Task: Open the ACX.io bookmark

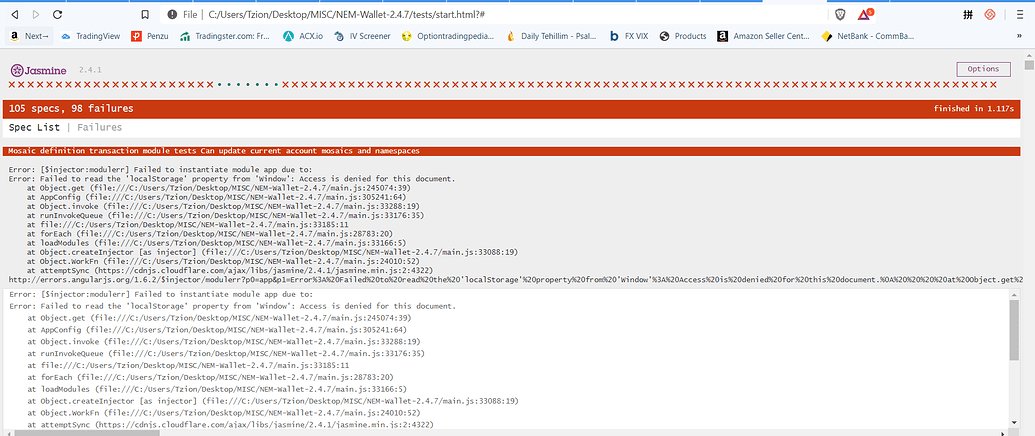Action: (302, 36)
